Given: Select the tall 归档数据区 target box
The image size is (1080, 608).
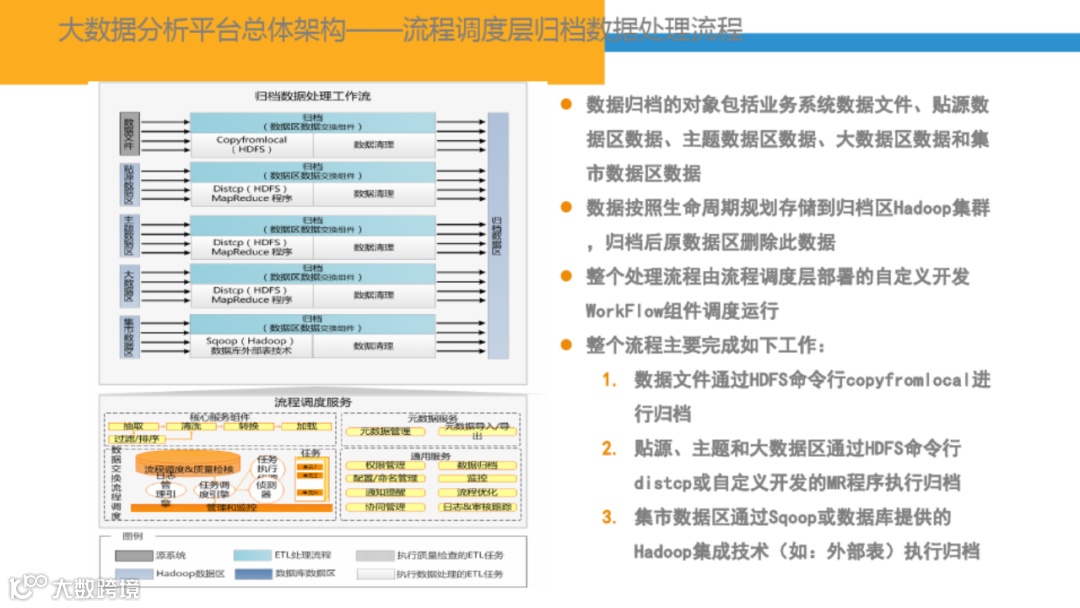Looking at the screenshot, I should pos(498,235).
